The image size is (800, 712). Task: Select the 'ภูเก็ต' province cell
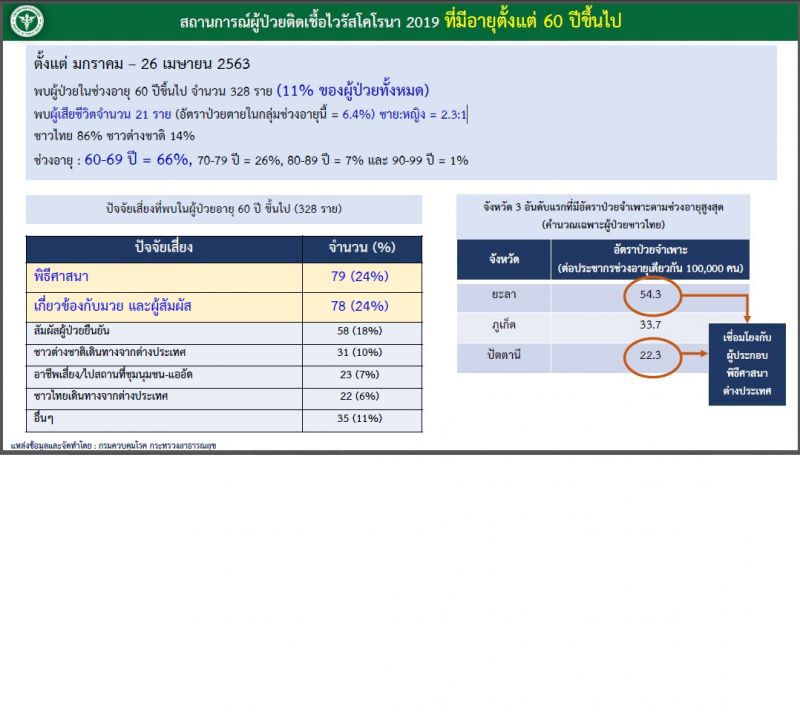click(504, 325)
